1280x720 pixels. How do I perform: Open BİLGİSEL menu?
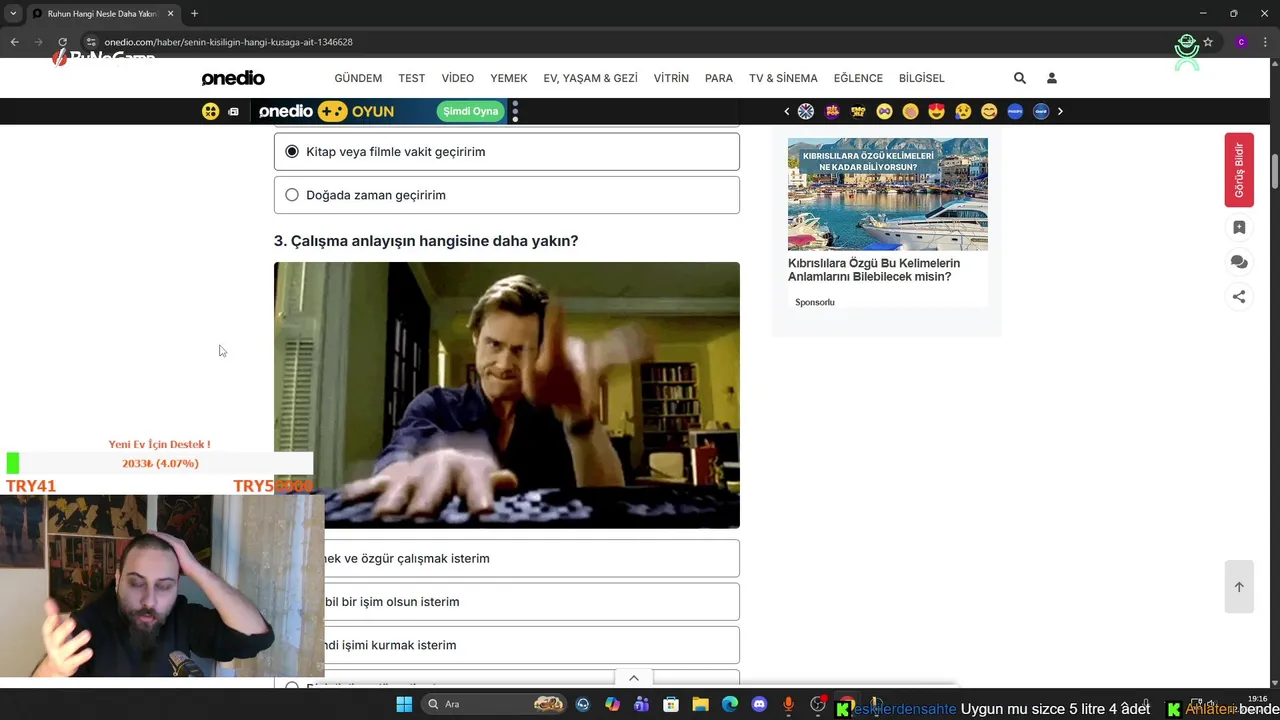921,78
